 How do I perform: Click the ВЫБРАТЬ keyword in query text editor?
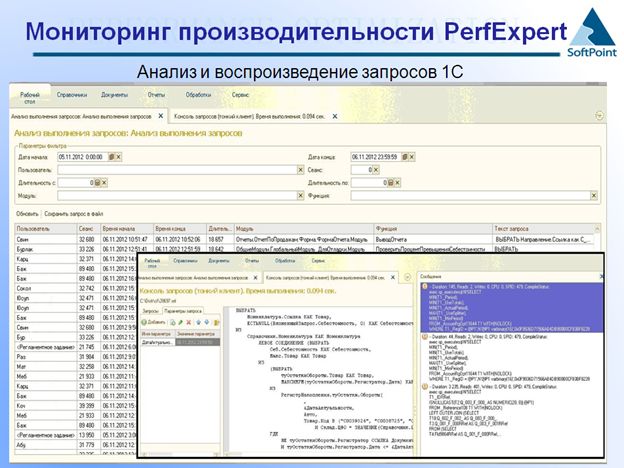point(246,310)
